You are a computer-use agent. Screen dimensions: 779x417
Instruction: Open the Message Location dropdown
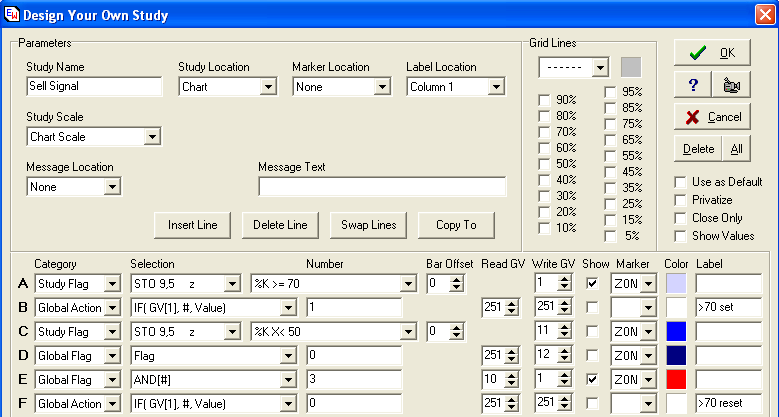tap(111, 187)
